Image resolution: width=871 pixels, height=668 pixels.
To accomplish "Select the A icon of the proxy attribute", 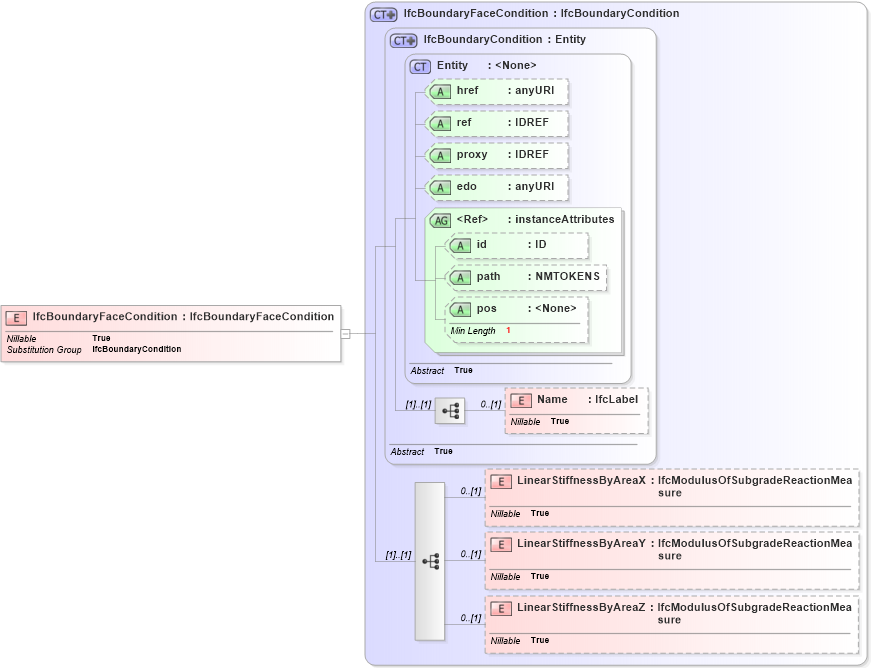I will point(440,155).
